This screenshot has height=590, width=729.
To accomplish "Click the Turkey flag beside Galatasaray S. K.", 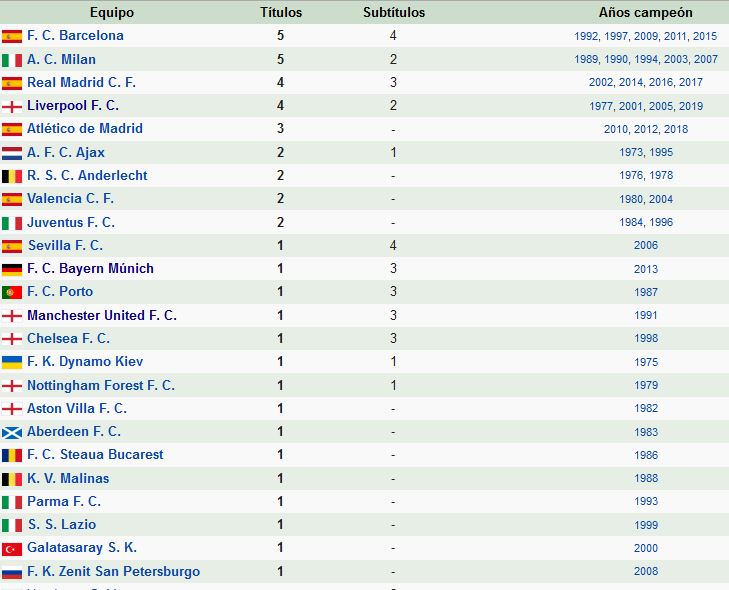I will coord(12,549).
